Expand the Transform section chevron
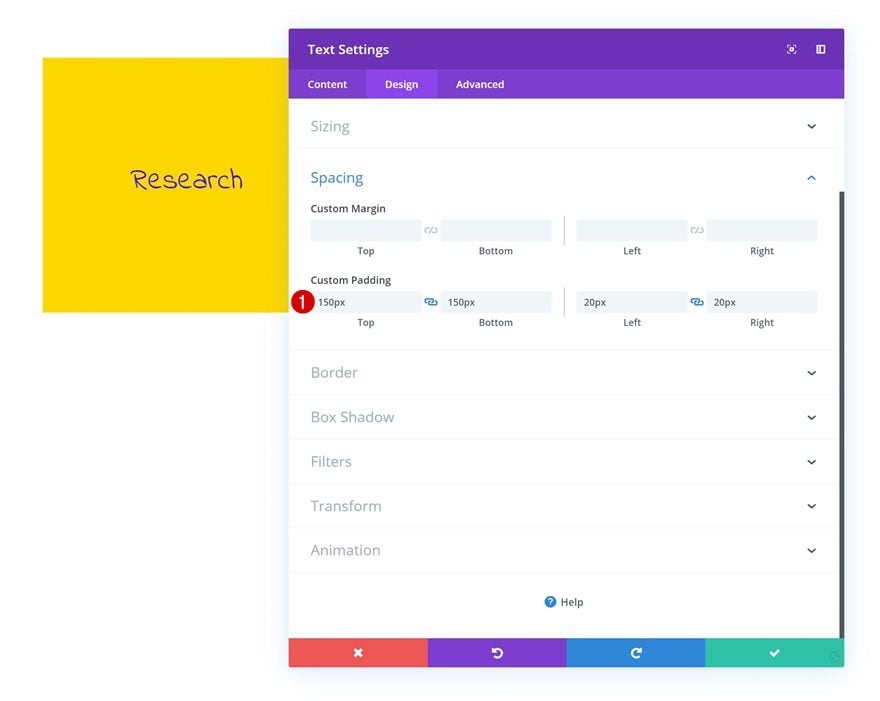Screen dimensions: 880x701 point(812,506)
